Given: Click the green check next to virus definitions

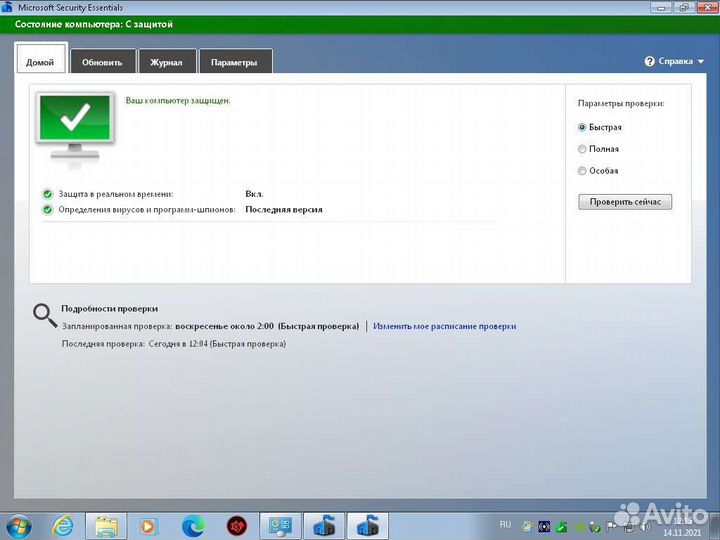Looking at the screenshot, I should point(47,210).
